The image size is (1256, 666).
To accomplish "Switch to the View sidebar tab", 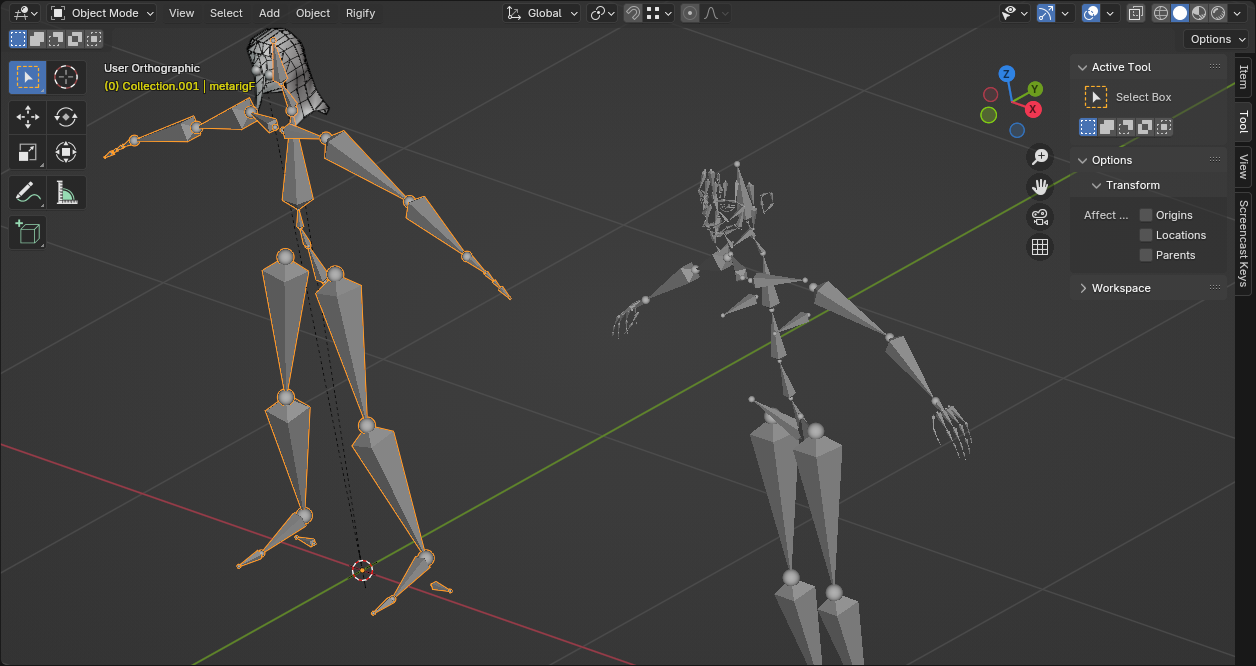I will pos(1243,166).
